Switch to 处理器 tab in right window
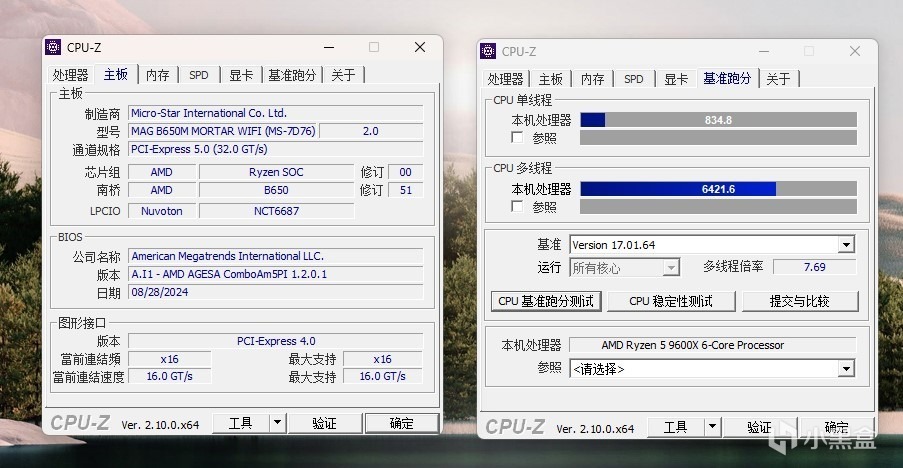Image resolution: width=903 pixels, height=468 pixels. (x=505, y=79)
